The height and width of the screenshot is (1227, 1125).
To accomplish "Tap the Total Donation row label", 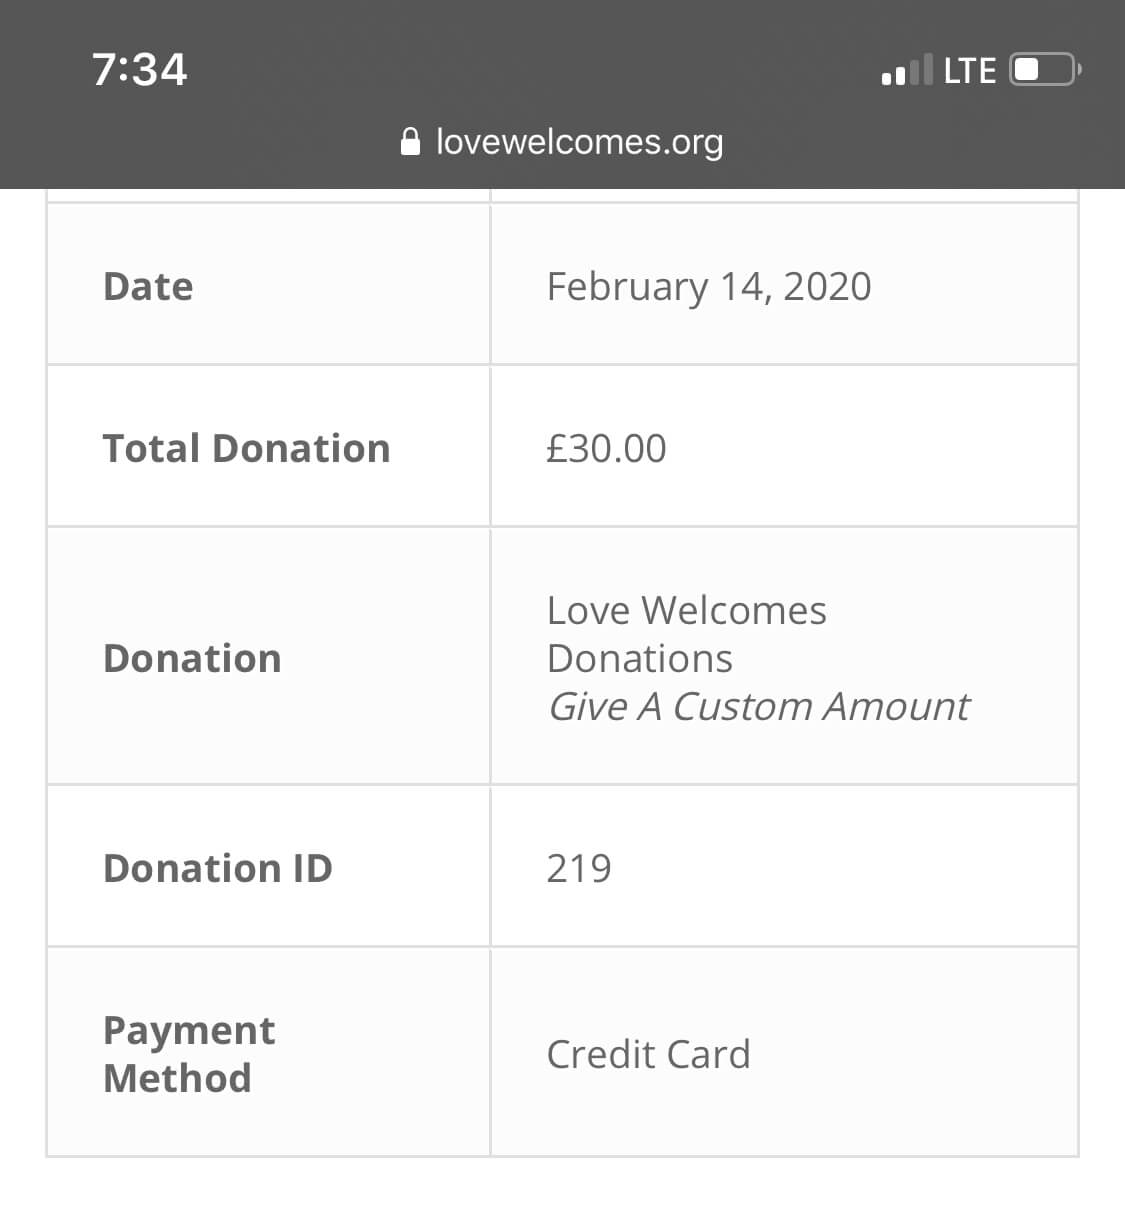I will (x=246, y=448).
